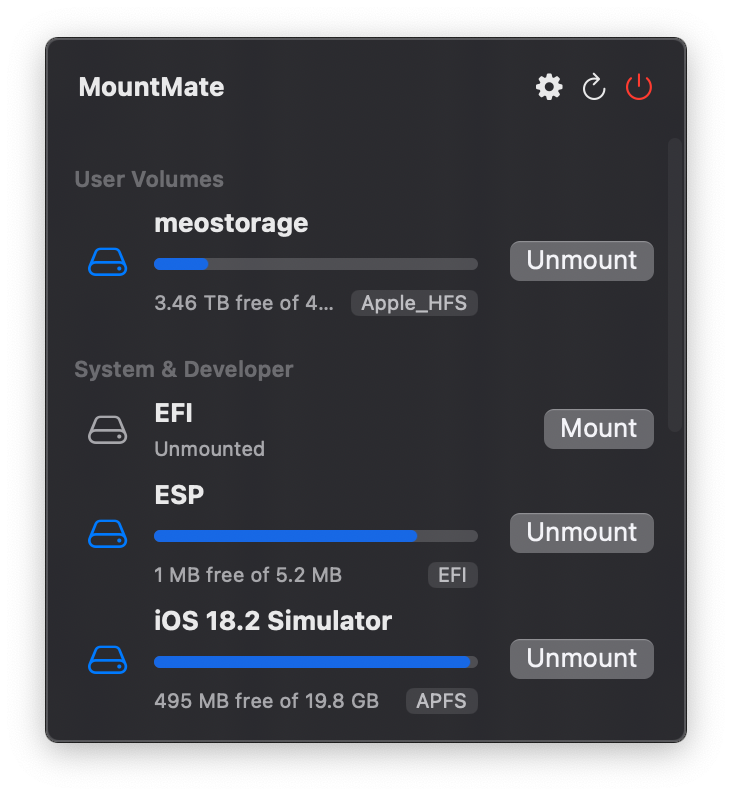Unmount the iOS 18.2 Simulator volume
Screen dimensions: 732x796
pyautogui.click(x=582, y=659)
